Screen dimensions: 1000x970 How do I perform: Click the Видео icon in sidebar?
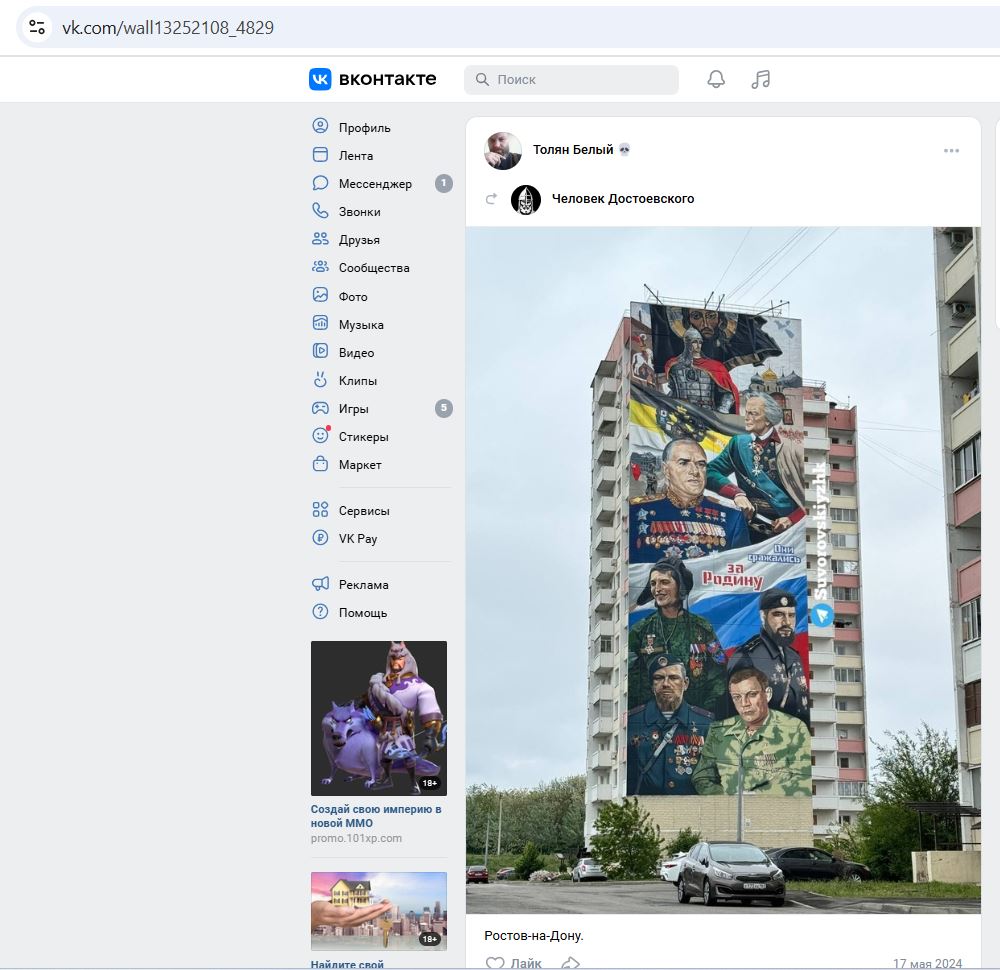320,351
